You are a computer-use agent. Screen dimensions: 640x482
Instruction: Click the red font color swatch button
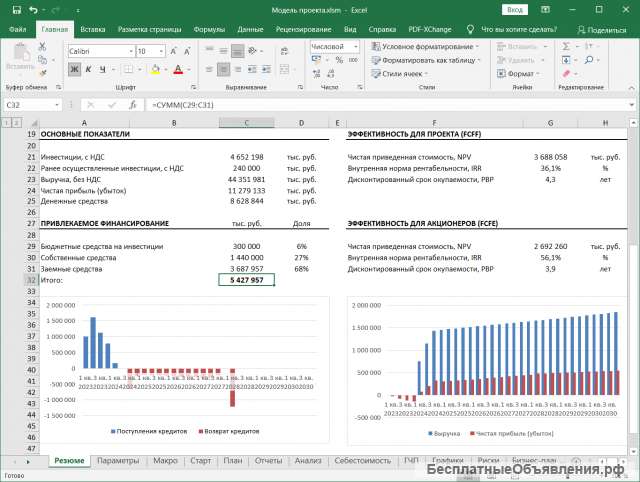coord(177,70)
